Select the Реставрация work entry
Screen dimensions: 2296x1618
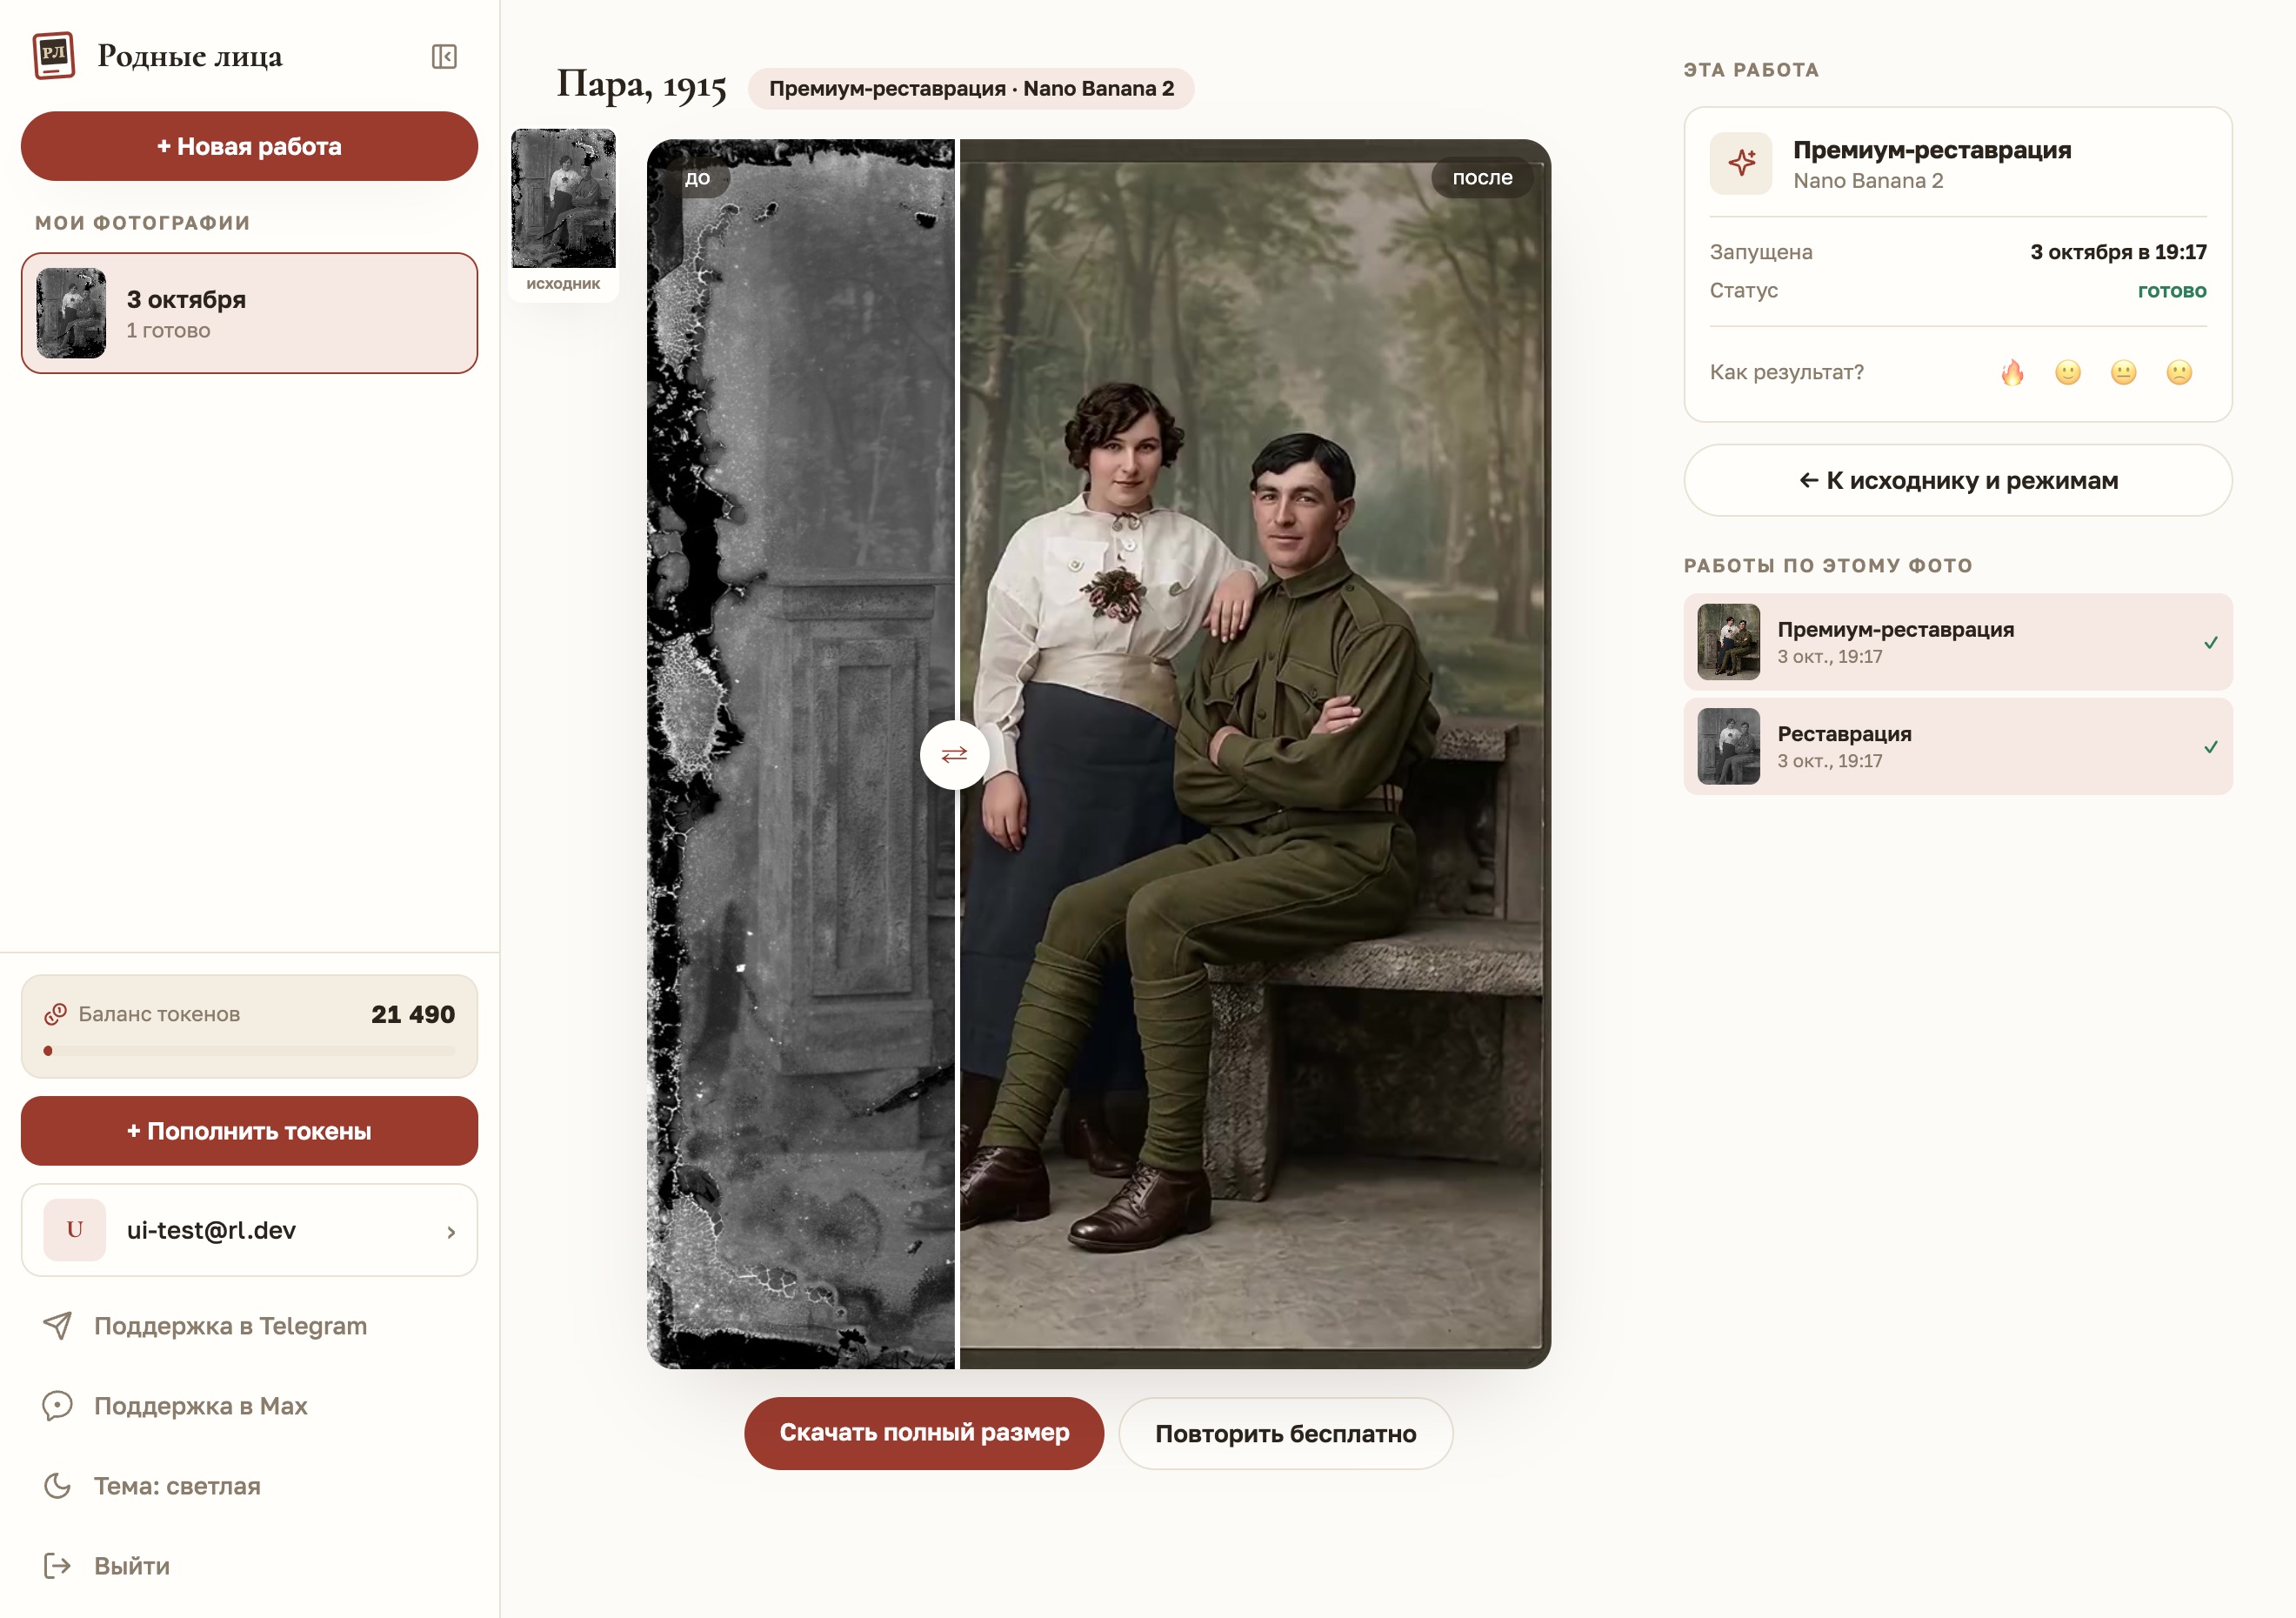1957,747
